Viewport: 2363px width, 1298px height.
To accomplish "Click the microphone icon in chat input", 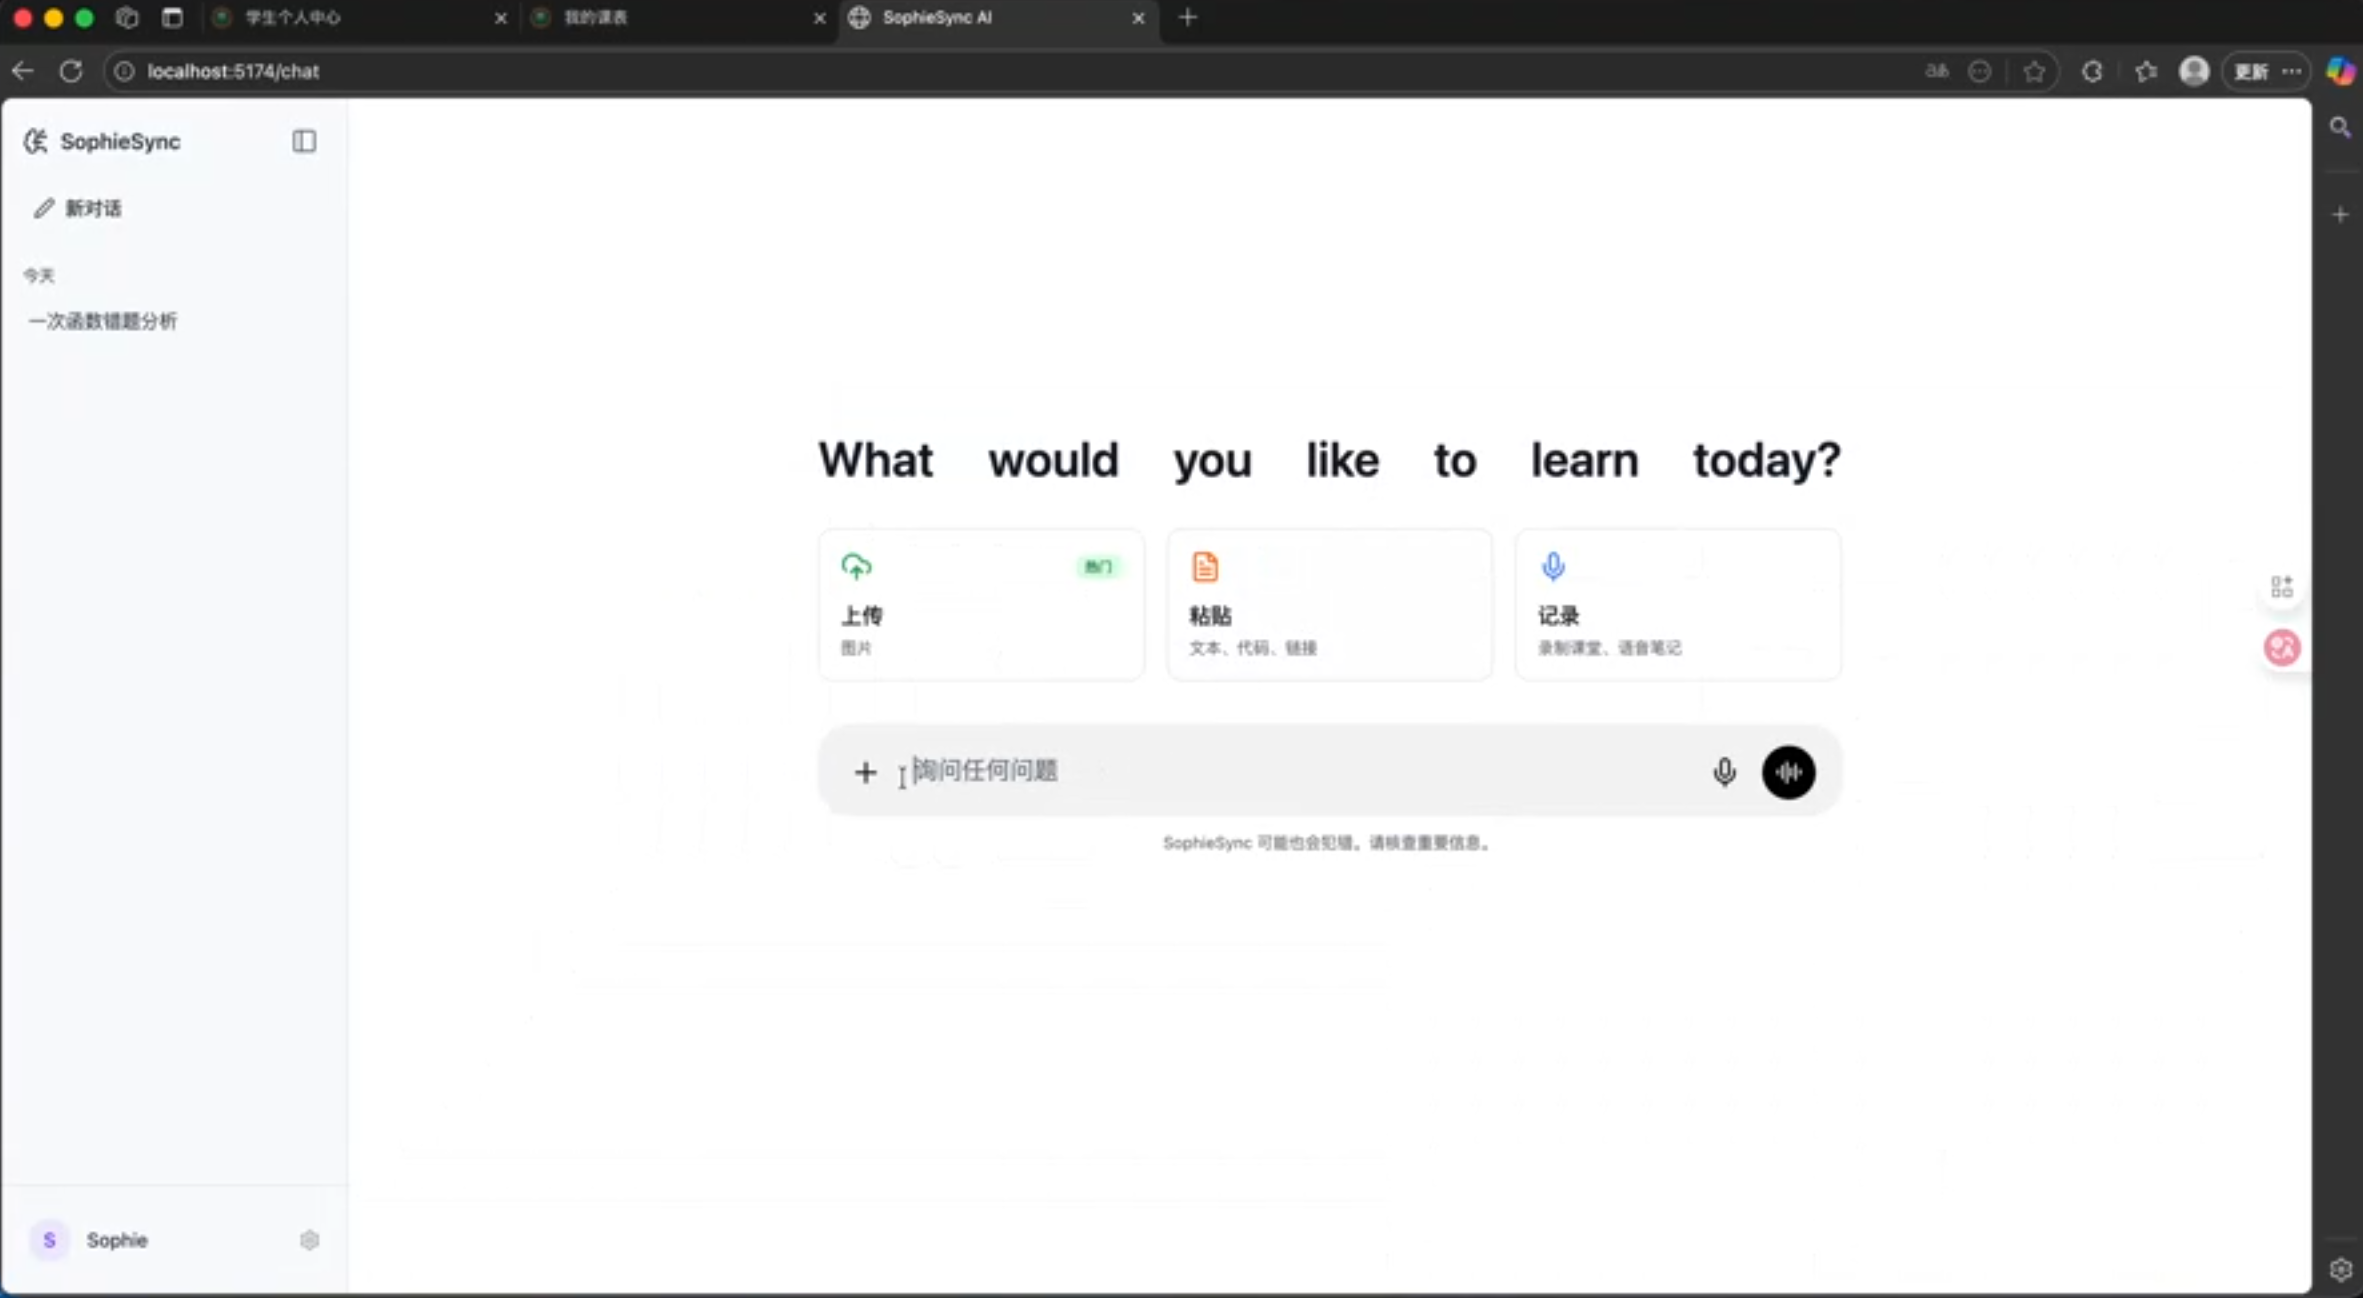I will tap(1724, 772).
